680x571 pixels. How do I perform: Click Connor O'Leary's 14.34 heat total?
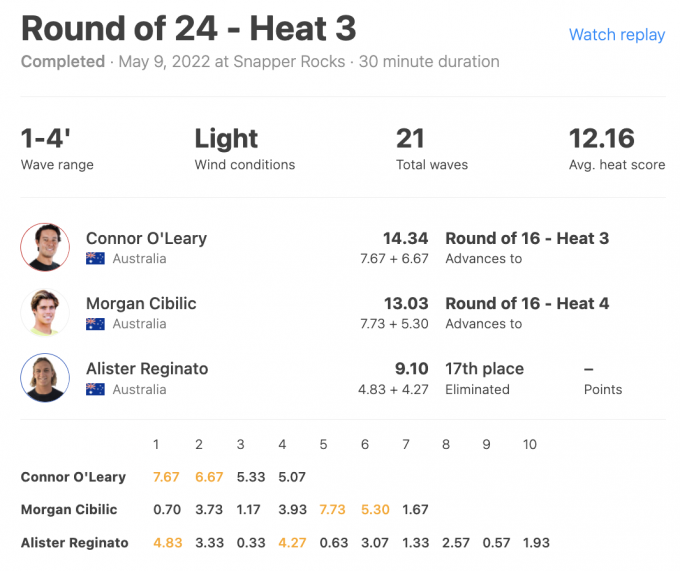pos(405,238)
